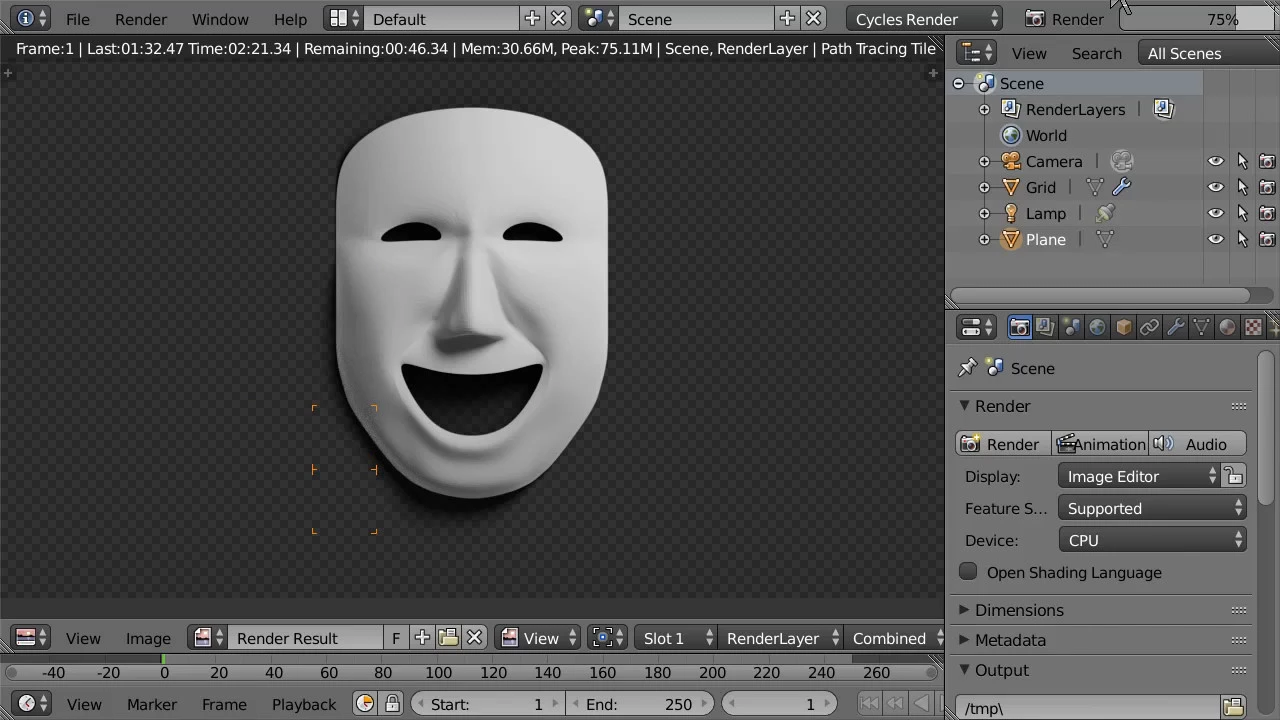Screen dimensions: 1280x720
Task: Open the Cycles Render engine dropdown
Action: (925, 19)
